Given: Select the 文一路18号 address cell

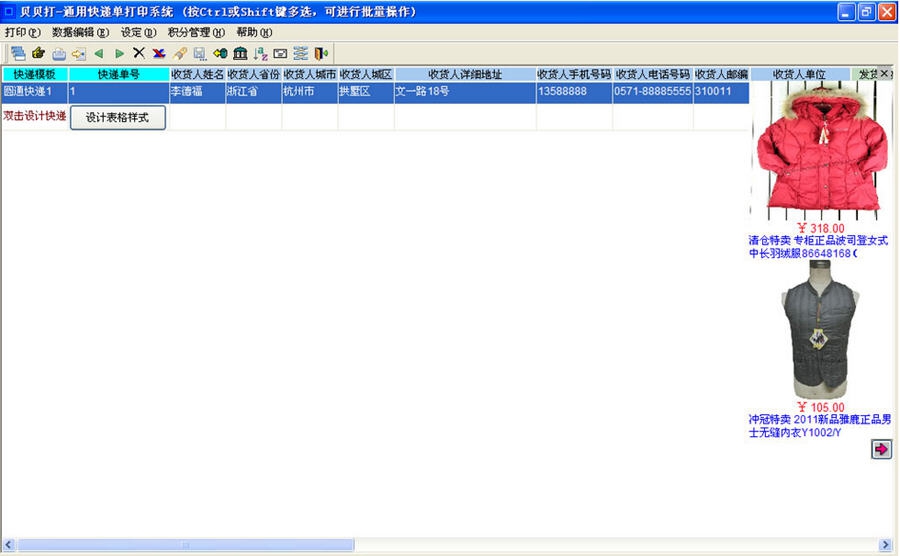Looking at the screenshot, I should pyautogui.click(x=465, y=92).
